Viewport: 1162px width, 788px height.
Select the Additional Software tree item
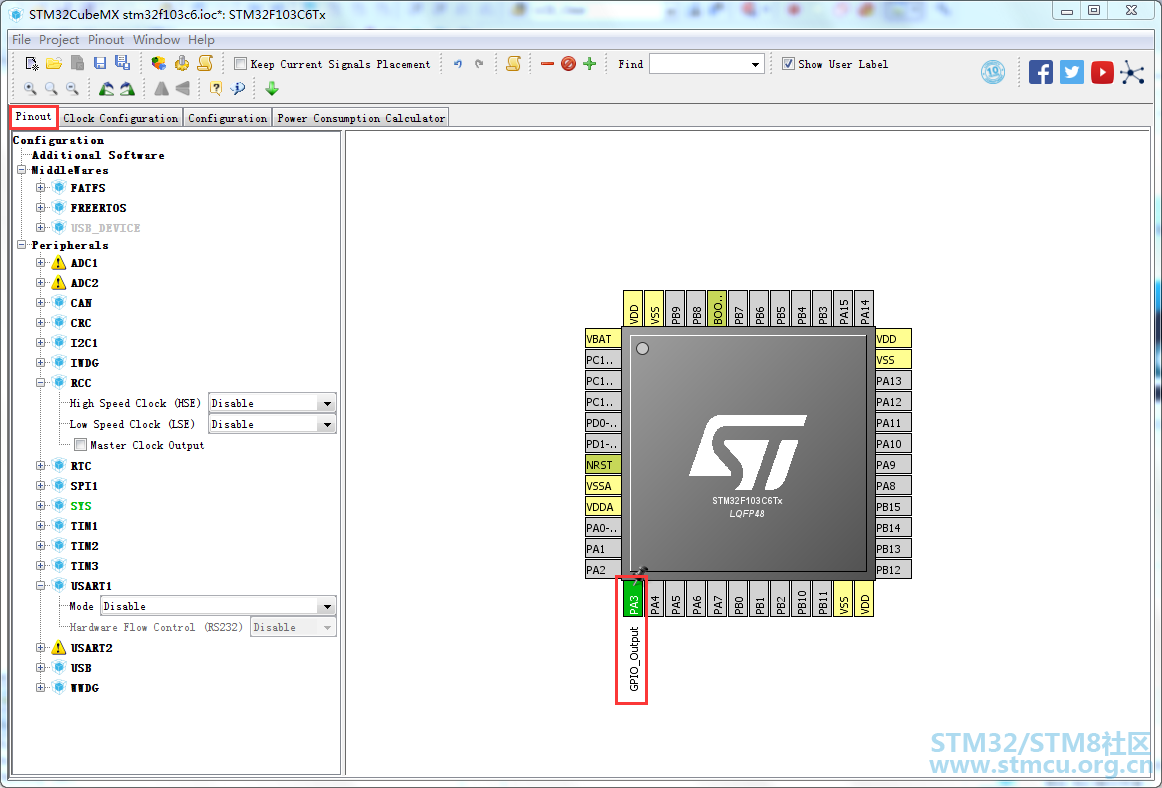click(98, 155)
